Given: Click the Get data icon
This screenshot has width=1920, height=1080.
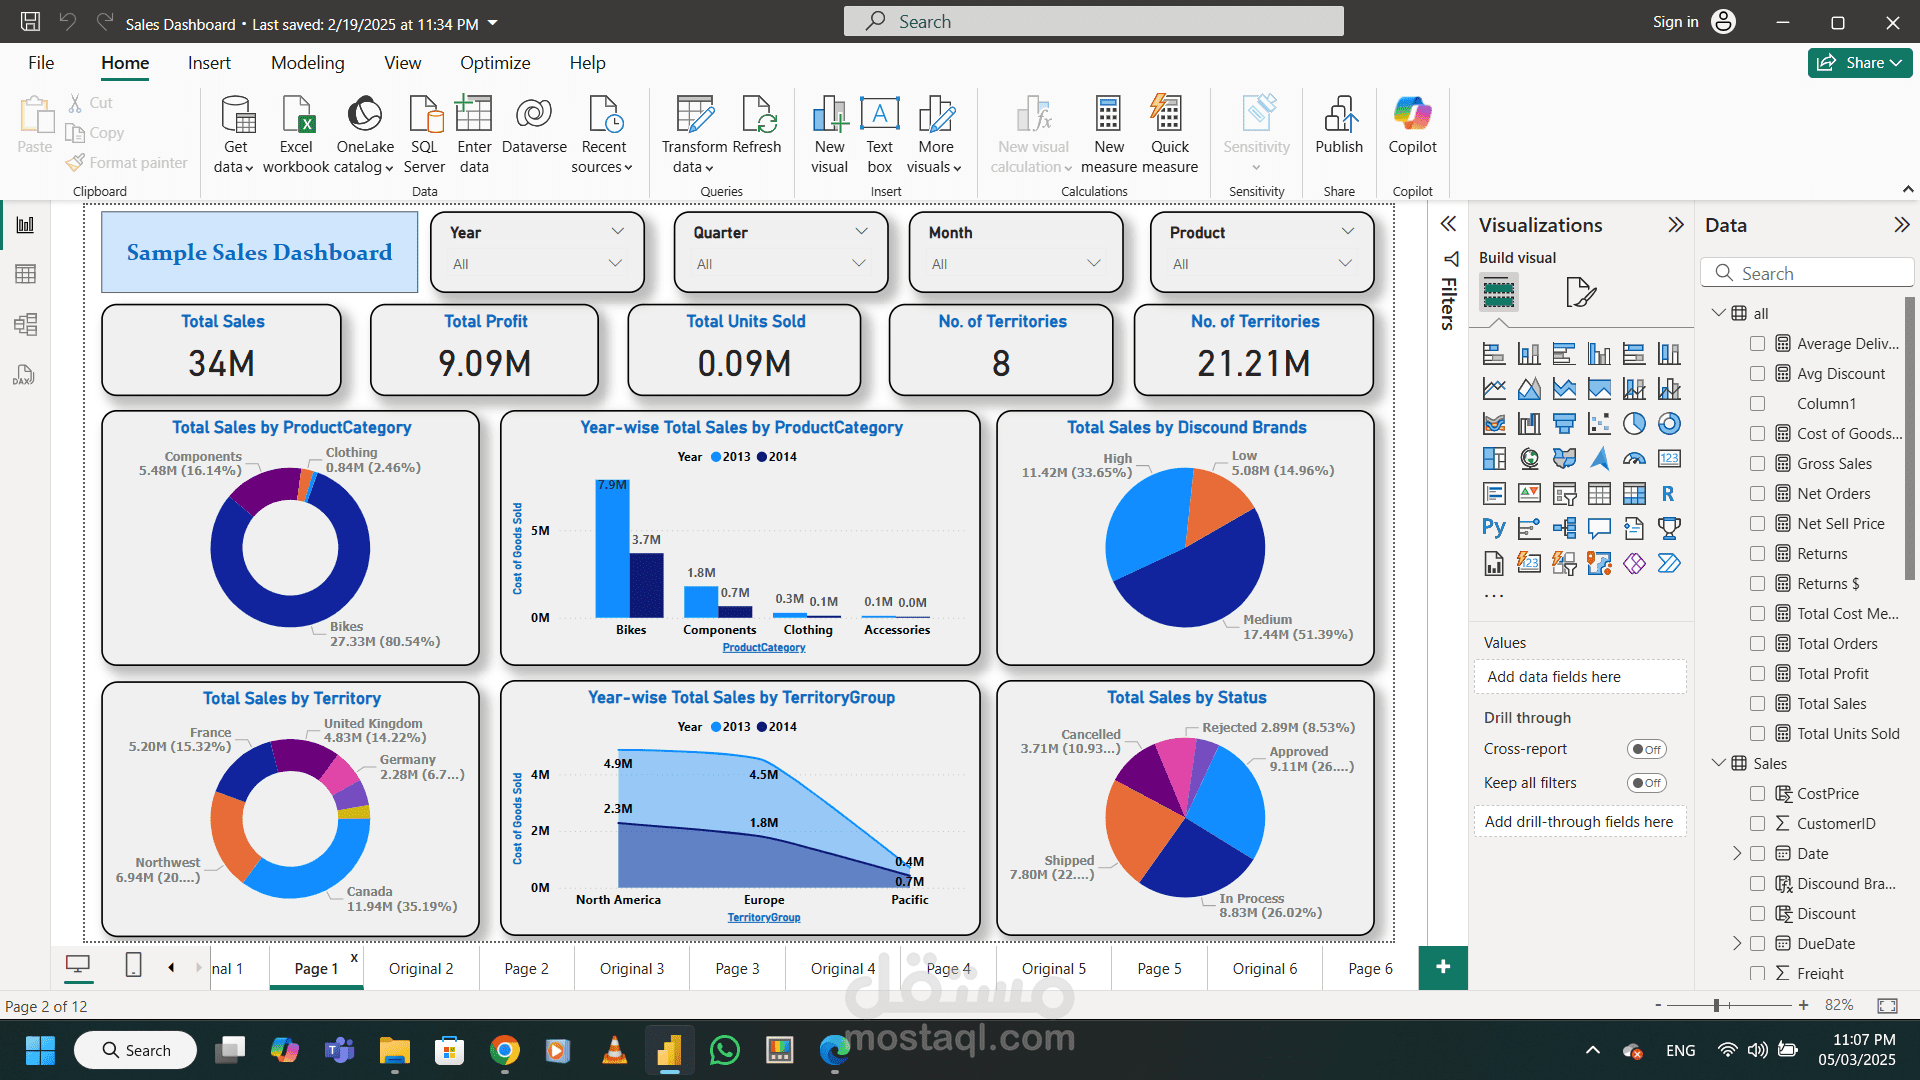Looking at the screenshot, I should (x=236, y=116).
